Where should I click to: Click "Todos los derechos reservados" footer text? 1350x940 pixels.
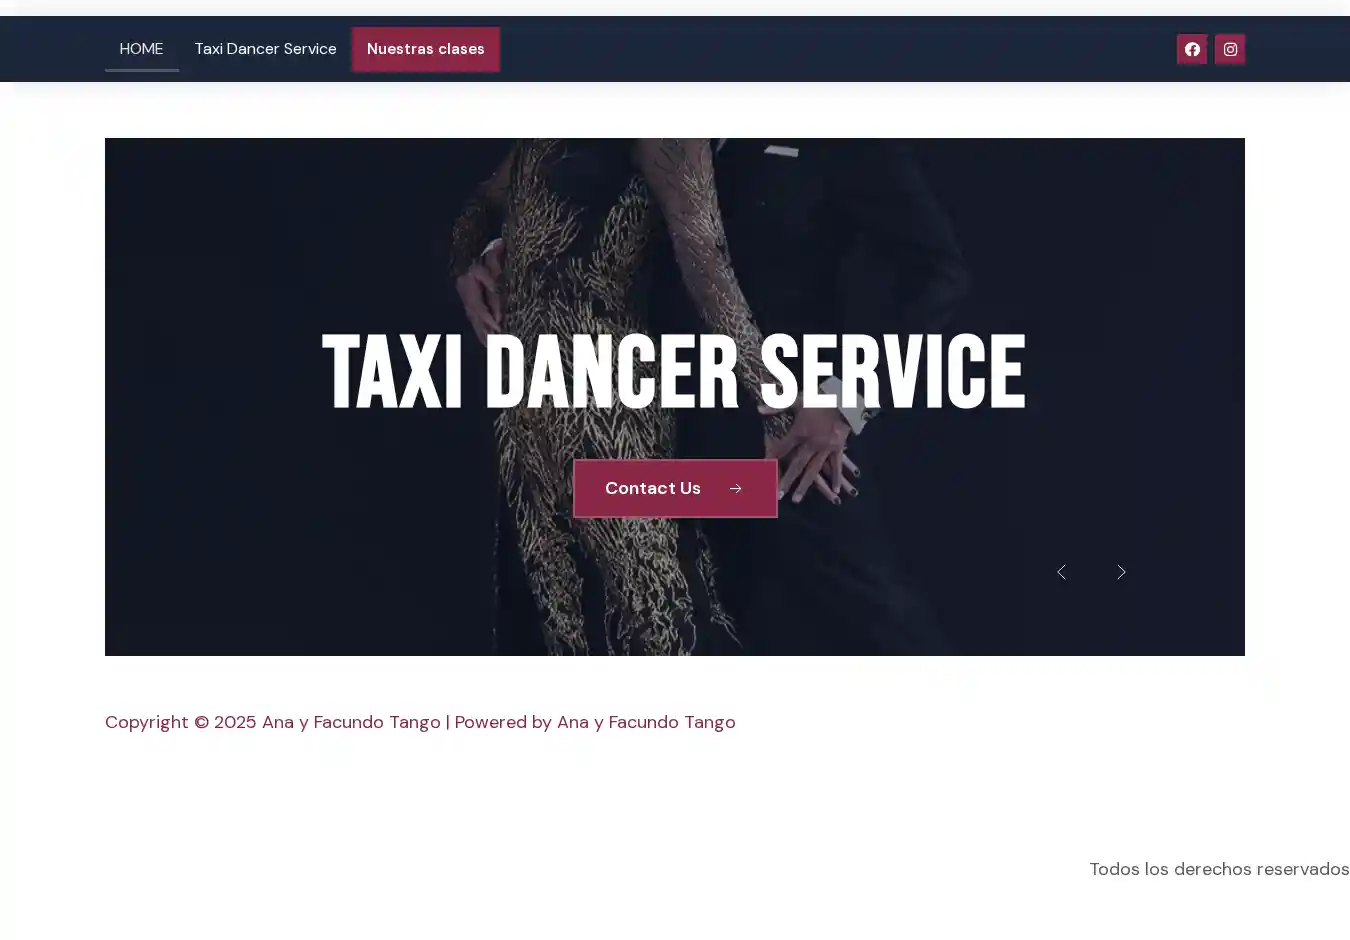[x=1218, y=869]
